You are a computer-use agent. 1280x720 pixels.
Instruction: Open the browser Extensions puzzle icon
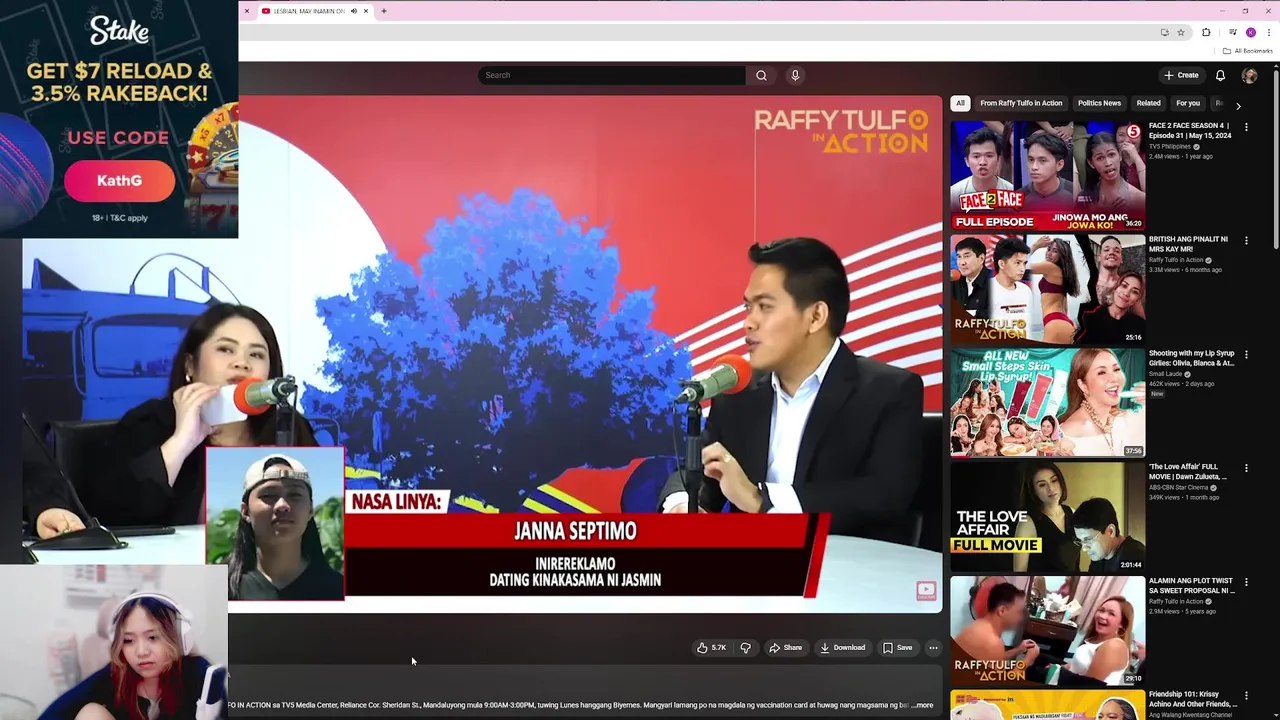[x=1206, y=33]
